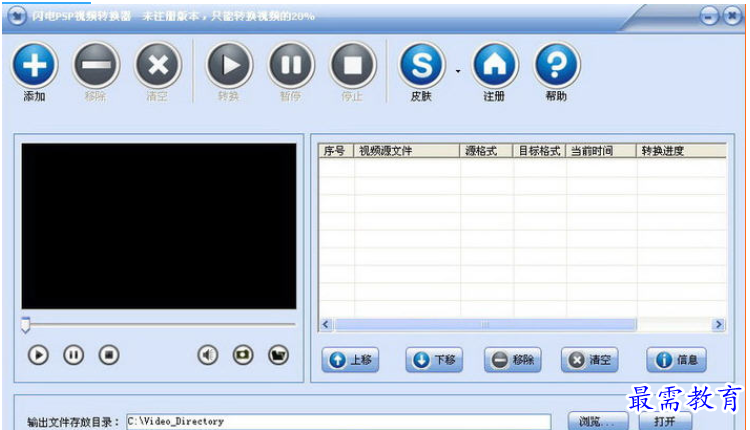
Task: Stop conversion with the 停止 toolbar icon
Action: pyautogui.click(x=353, y=65)
